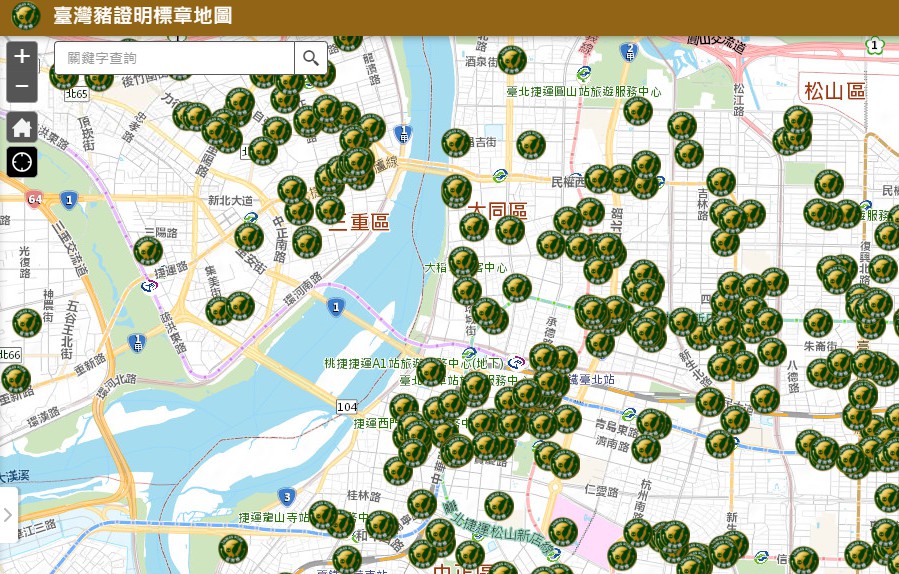Image resolution: width=899 pixels, height=574 pixels.
Task: Select pork marker right of 吉街 label
Action: [531, 145]
